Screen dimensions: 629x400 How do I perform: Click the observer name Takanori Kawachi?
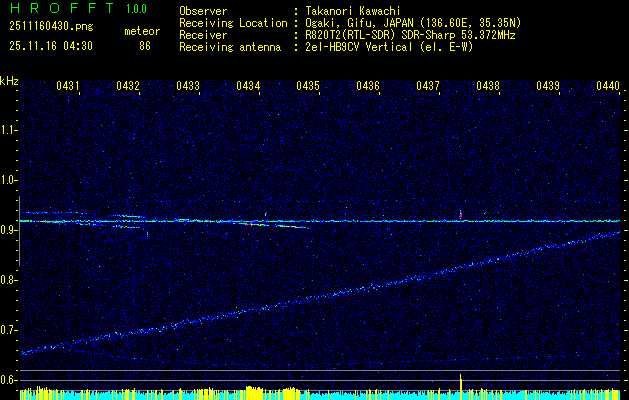coord(353,11)
